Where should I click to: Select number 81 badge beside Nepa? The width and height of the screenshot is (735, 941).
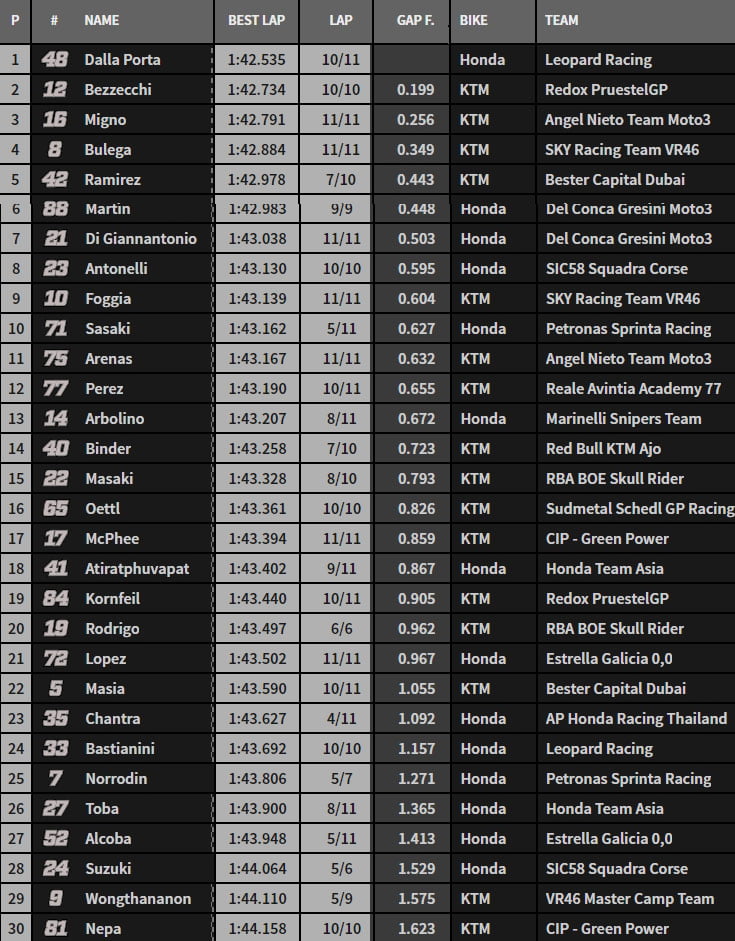(x=55, y=928)
